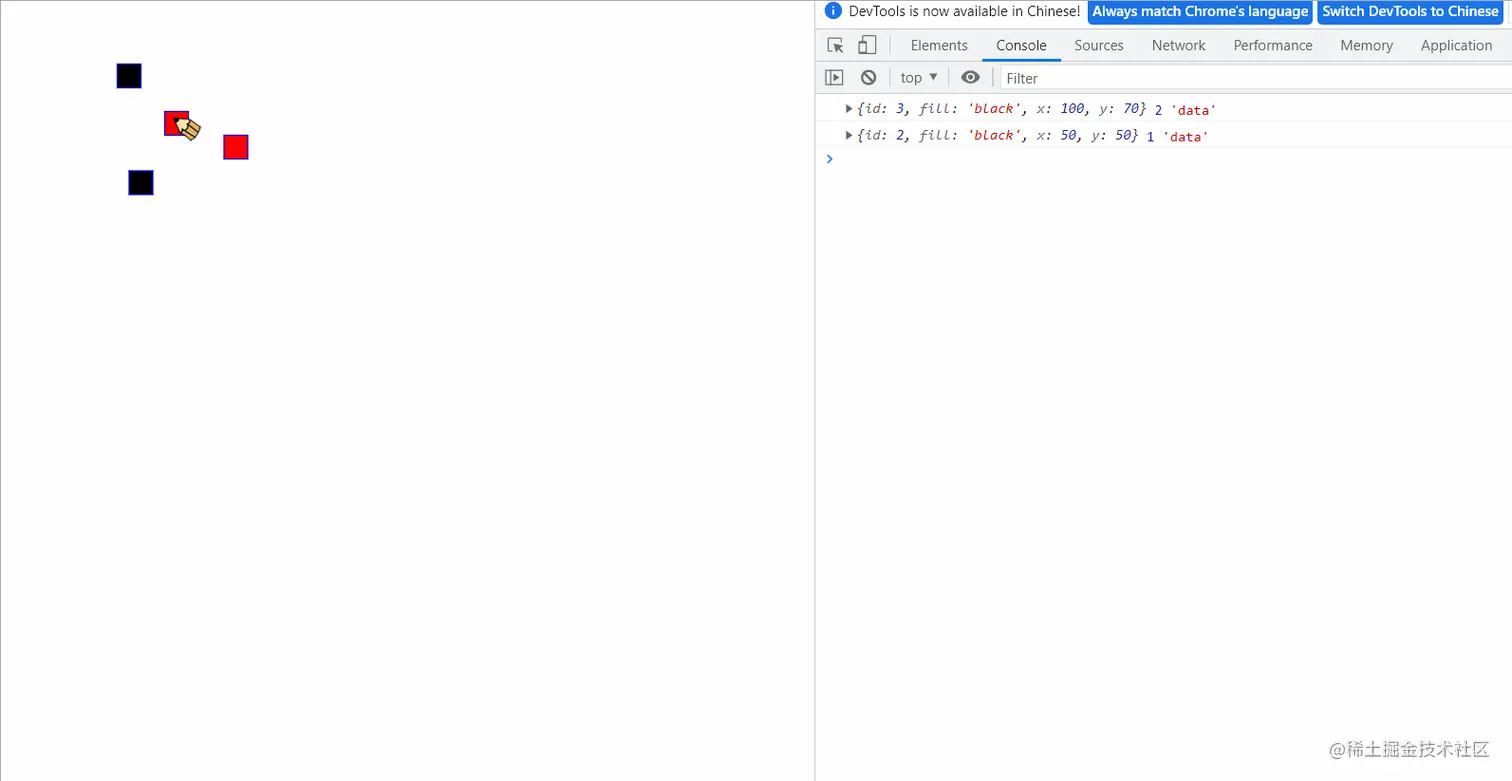This screenshot has height=781, width=1512.
Task: Open the Network panel
Action: point(1178,45)
